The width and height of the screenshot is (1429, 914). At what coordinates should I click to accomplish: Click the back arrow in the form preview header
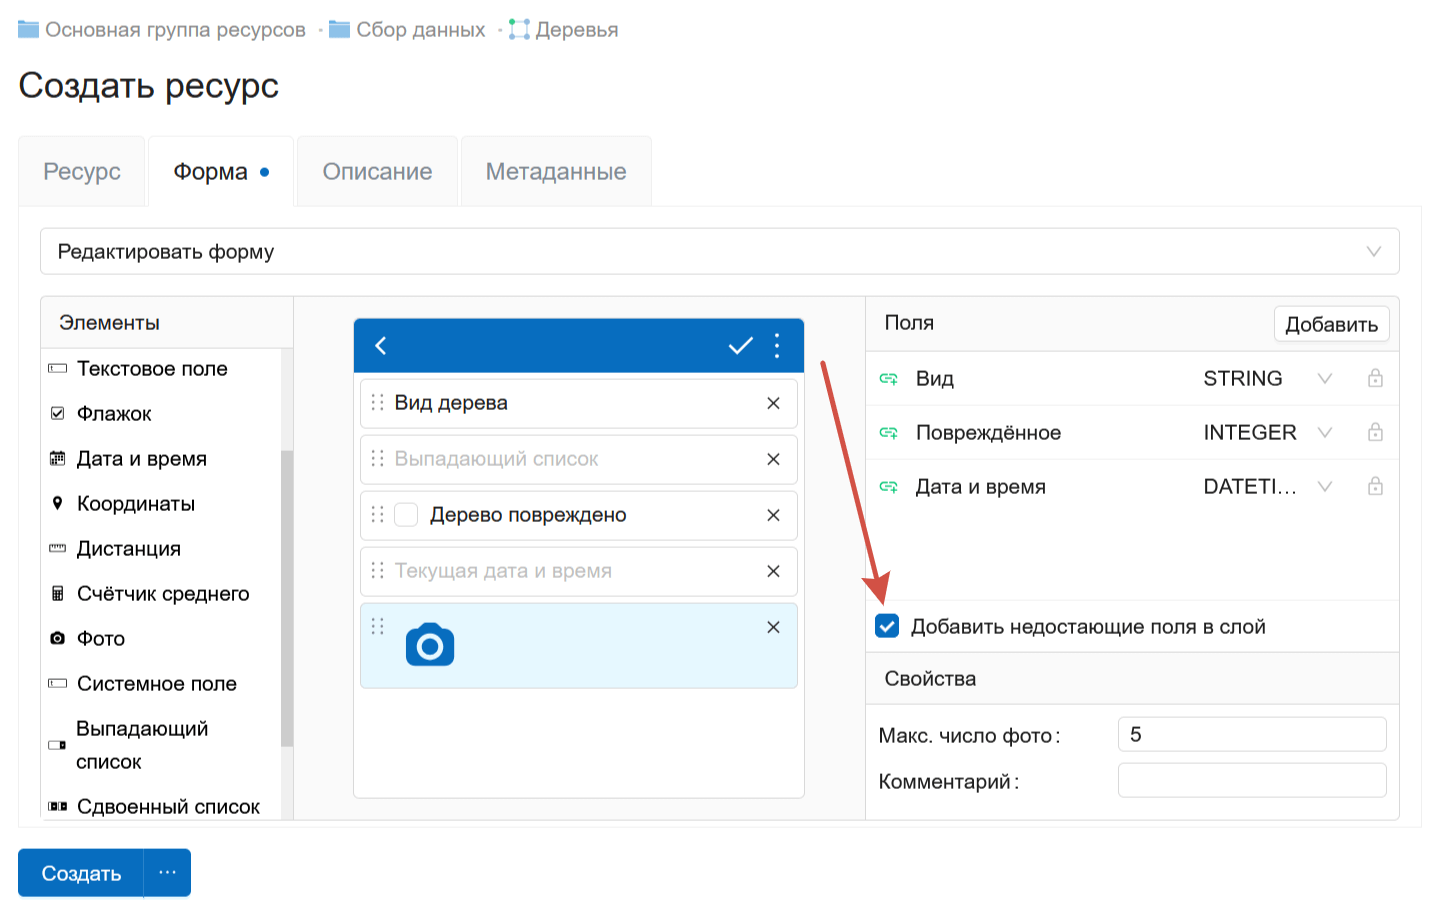click(x=381, y=346)
